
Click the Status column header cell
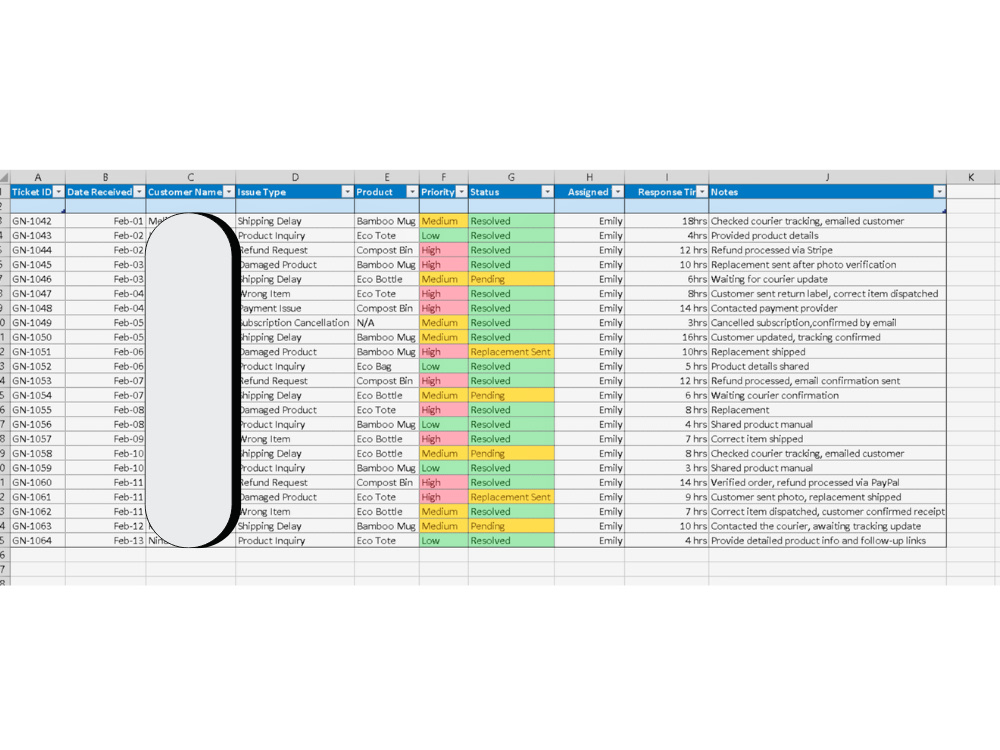[511, 192]
